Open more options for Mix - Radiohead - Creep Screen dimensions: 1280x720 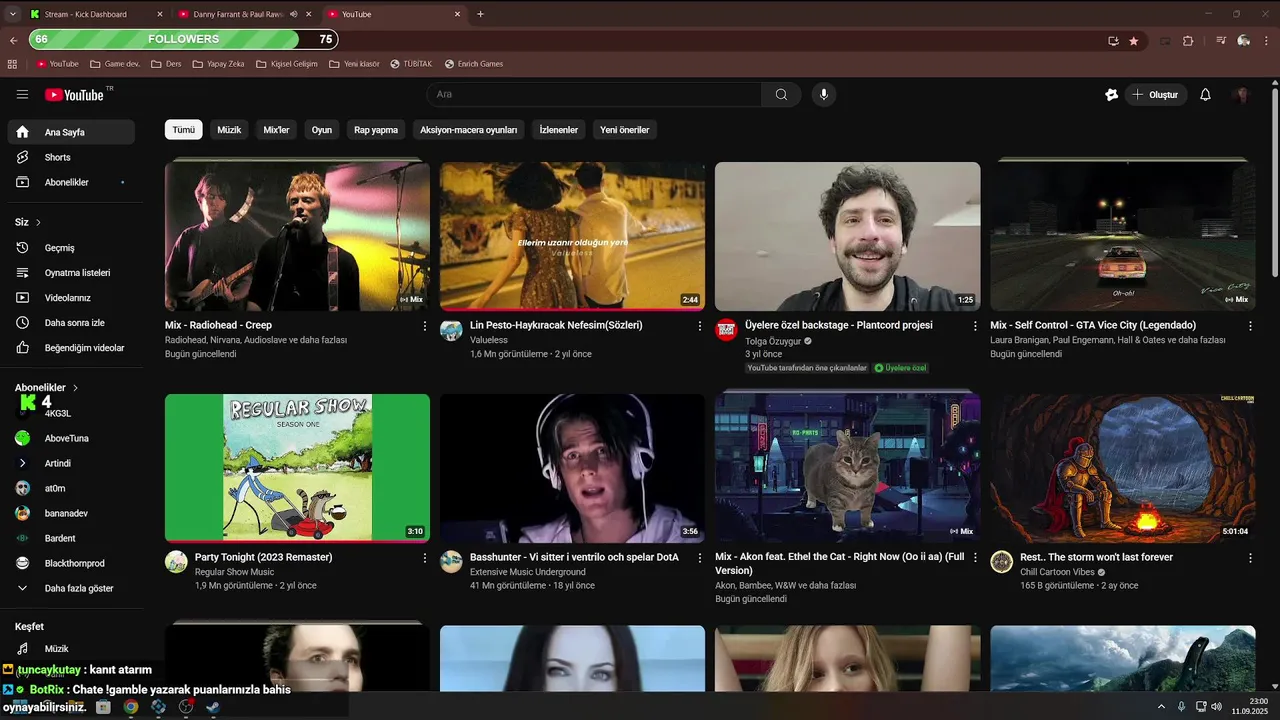pos(424,326)
